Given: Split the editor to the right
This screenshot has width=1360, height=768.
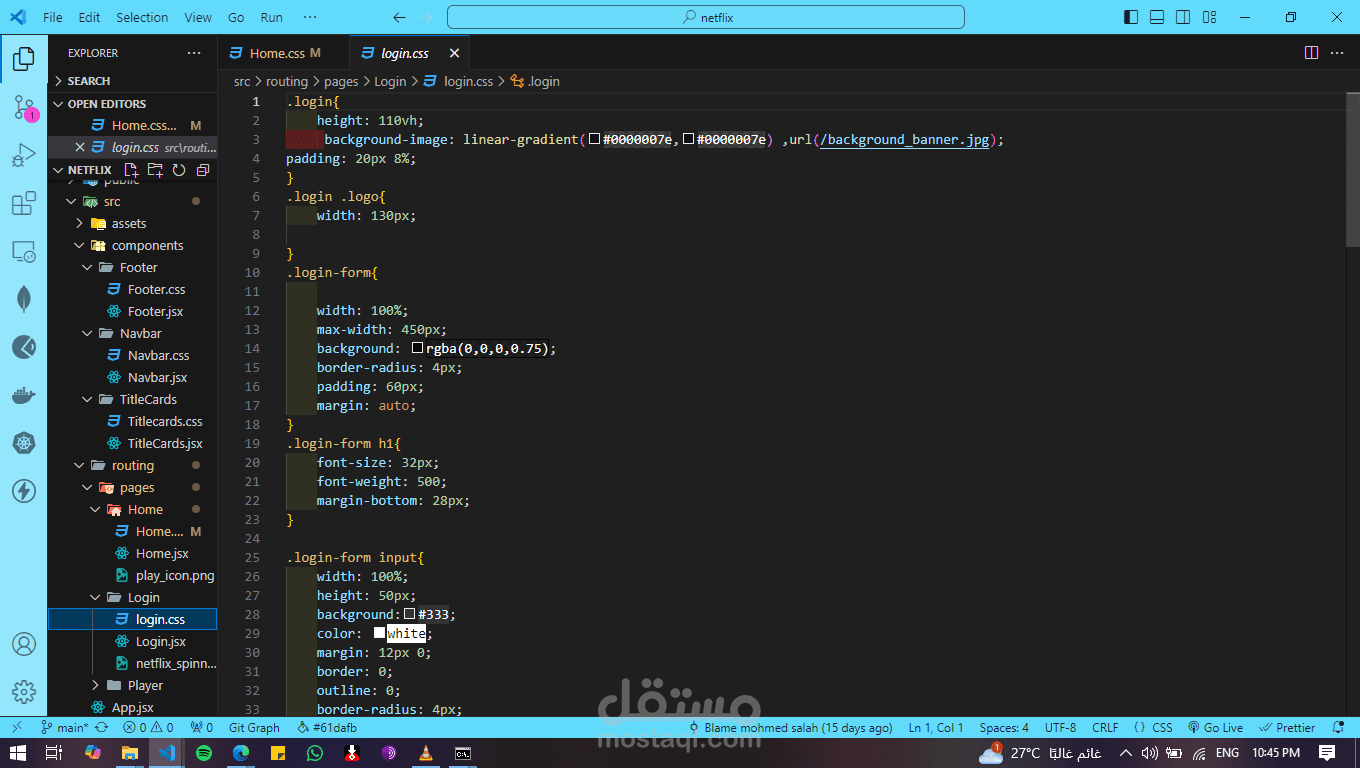Looking at the screenshot, I should pos(1311,53).
